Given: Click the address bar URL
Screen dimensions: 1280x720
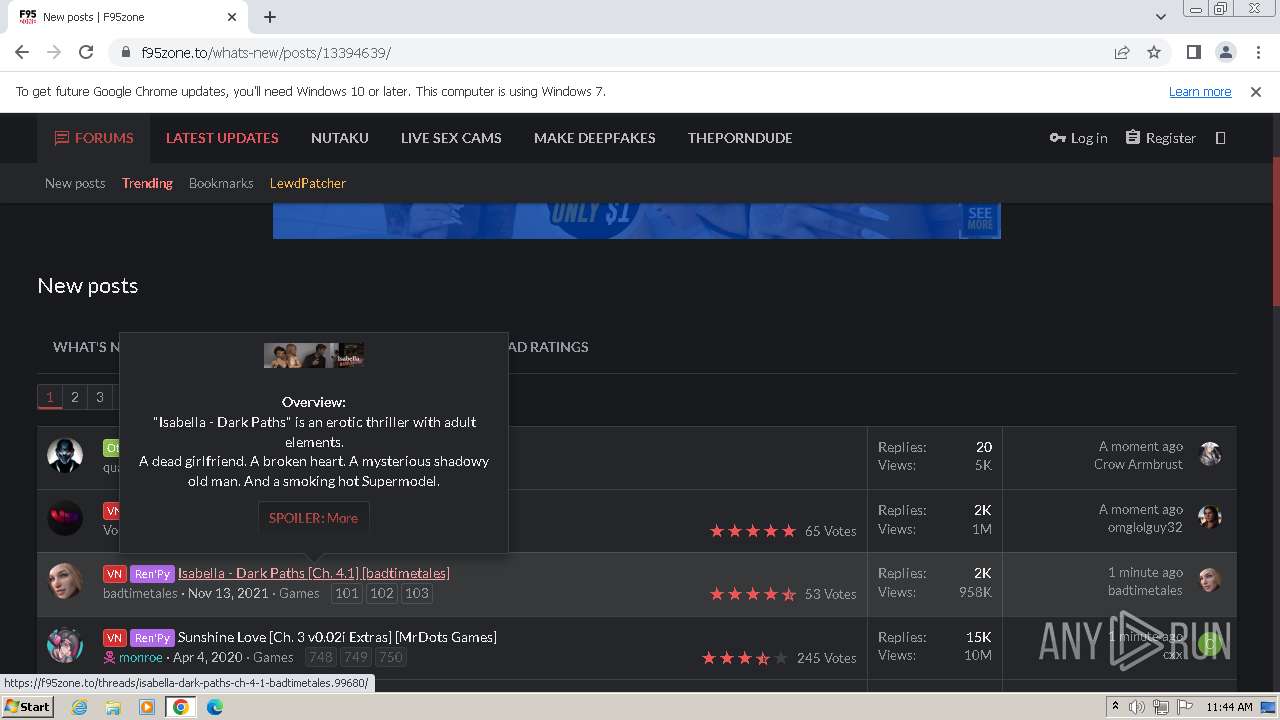Looking at the screenshot, I should [x=266, y=52].
